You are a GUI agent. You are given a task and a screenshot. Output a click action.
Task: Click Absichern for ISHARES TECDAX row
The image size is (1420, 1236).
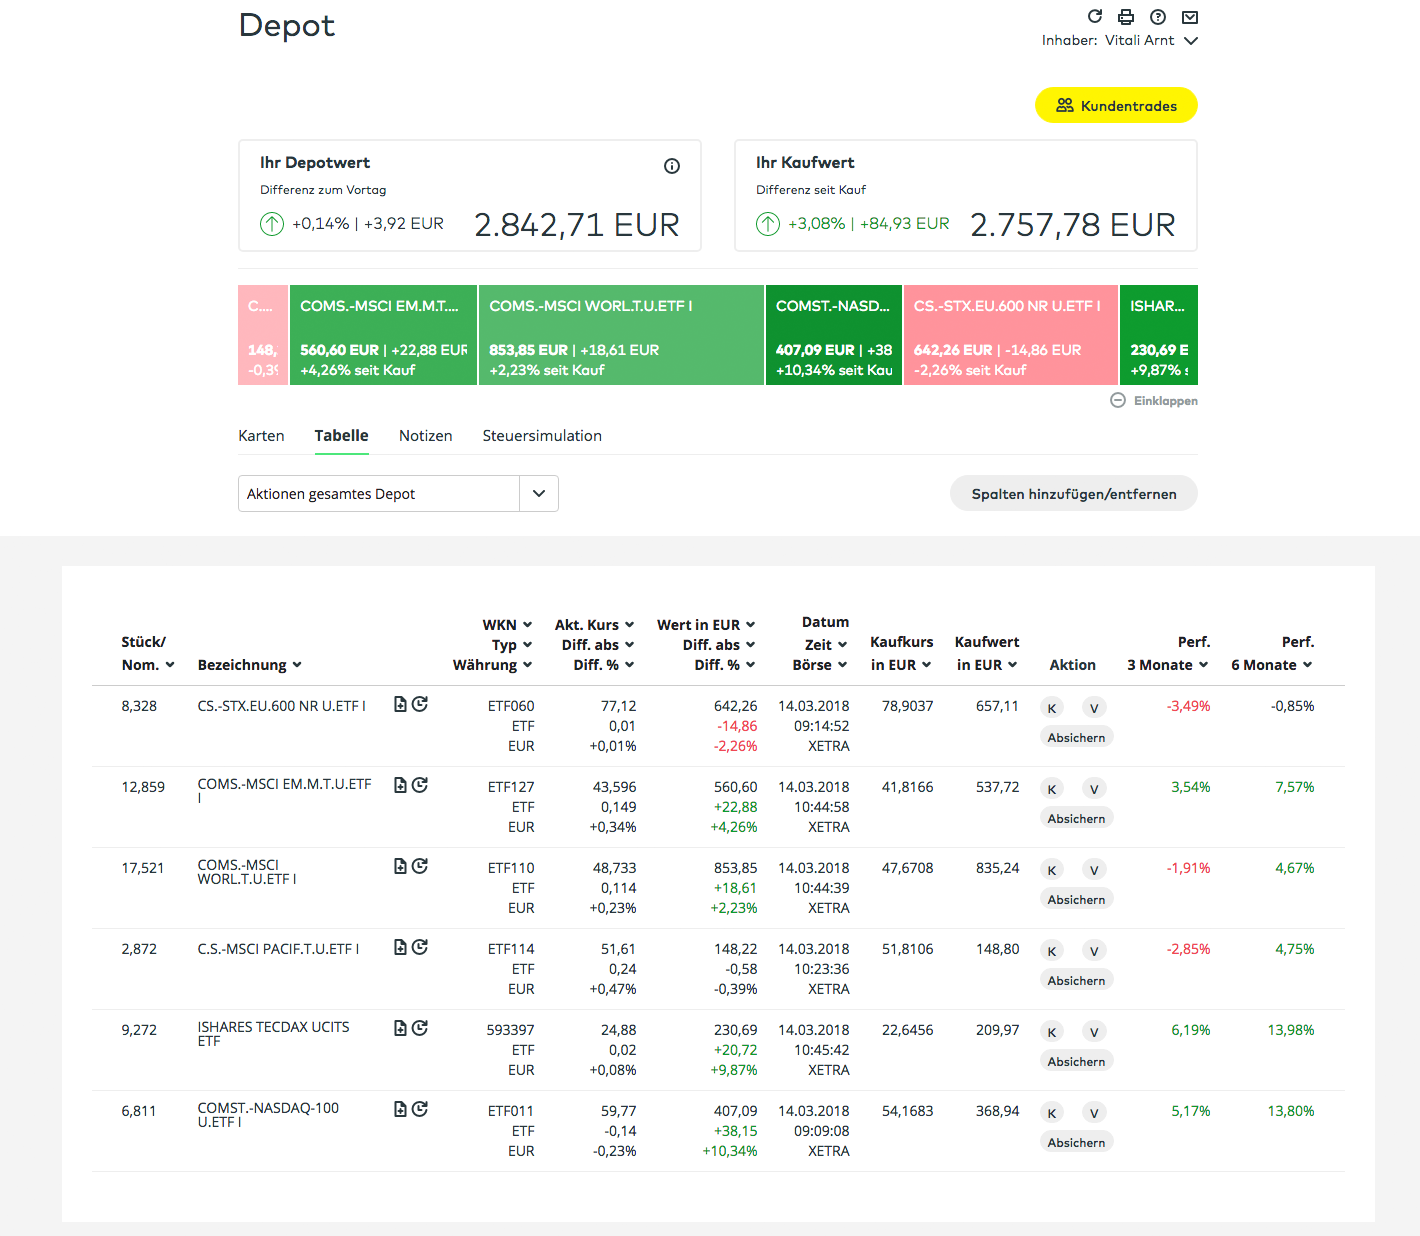[x=1077, y=1061]
